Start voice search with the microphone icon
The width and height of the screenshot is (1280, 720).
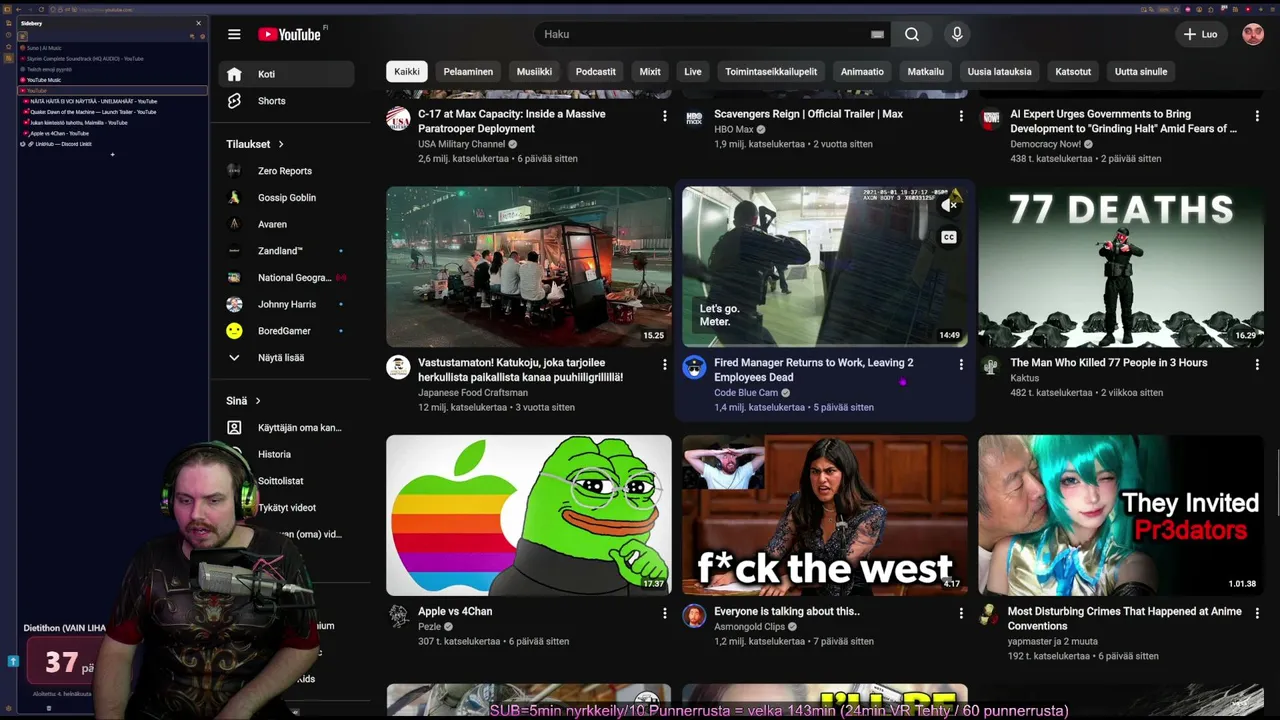click(957, 34)
